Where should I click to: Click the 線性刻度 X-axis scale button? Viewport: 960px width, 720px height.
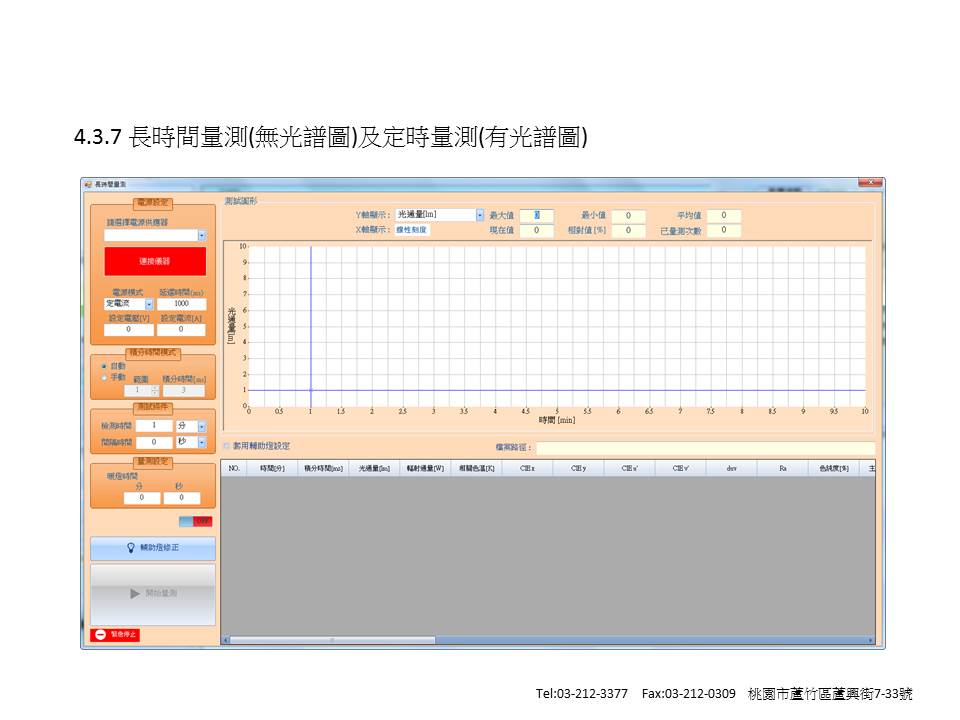(412, 230)
